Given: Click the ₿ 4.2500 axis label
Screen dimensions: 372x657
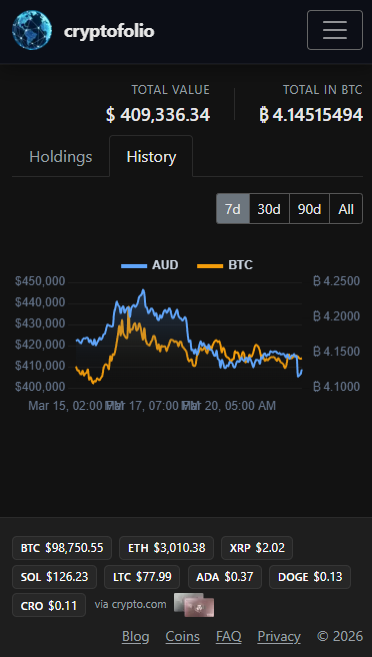Looking at the screenshot, I should 336,281.
